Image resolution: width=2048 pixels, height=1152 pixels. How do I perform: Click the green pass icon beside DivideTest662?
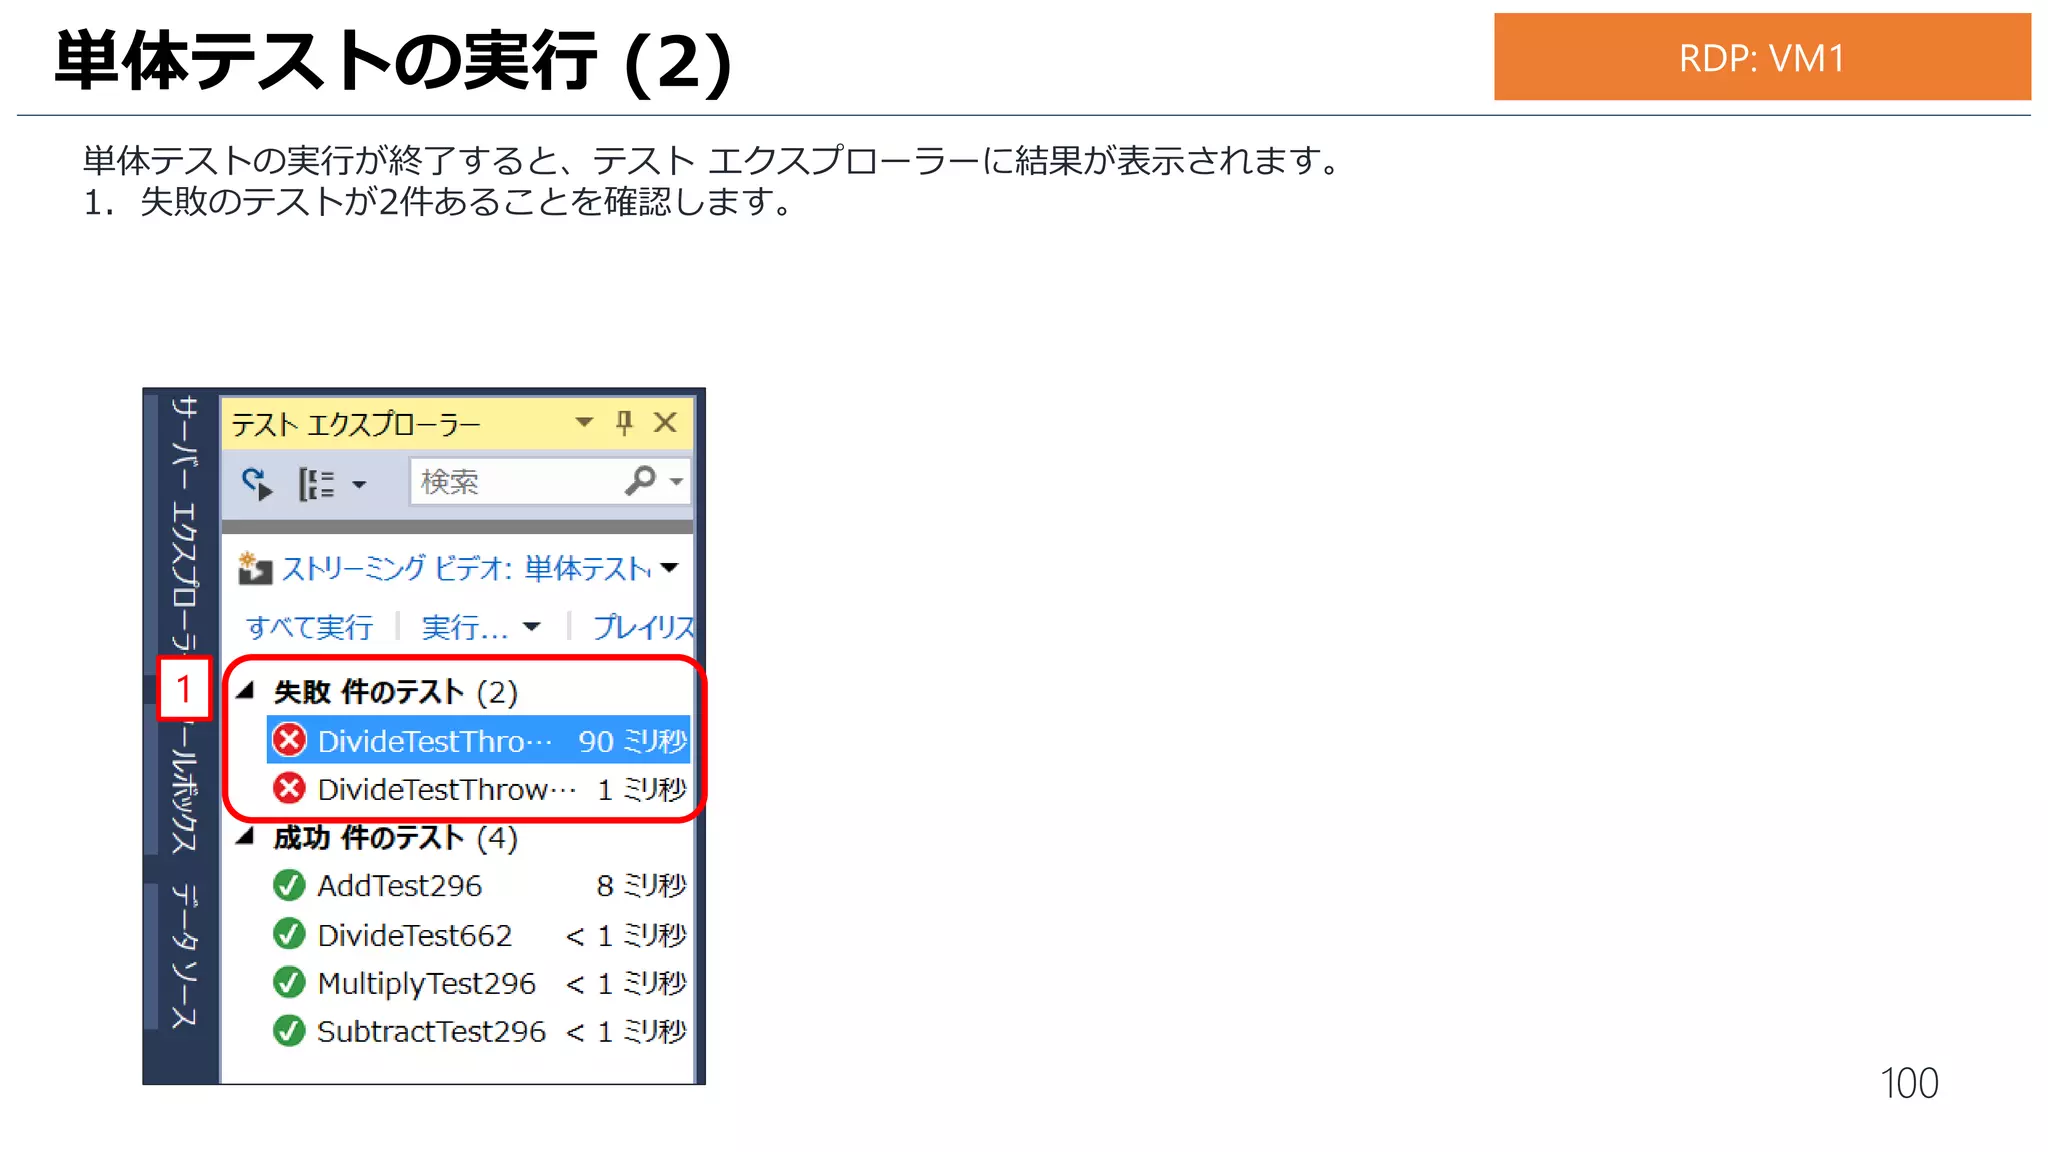pos(289,934)
